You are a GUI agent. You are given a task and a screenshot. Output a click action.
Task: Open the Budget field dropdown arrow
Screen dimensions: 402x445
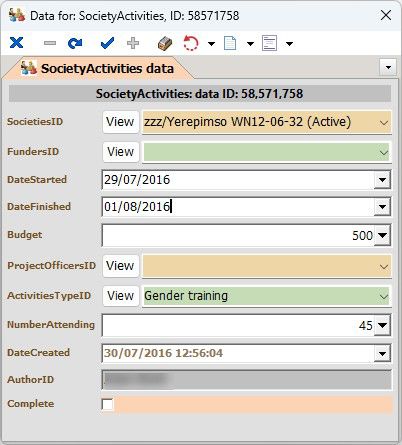382,235
